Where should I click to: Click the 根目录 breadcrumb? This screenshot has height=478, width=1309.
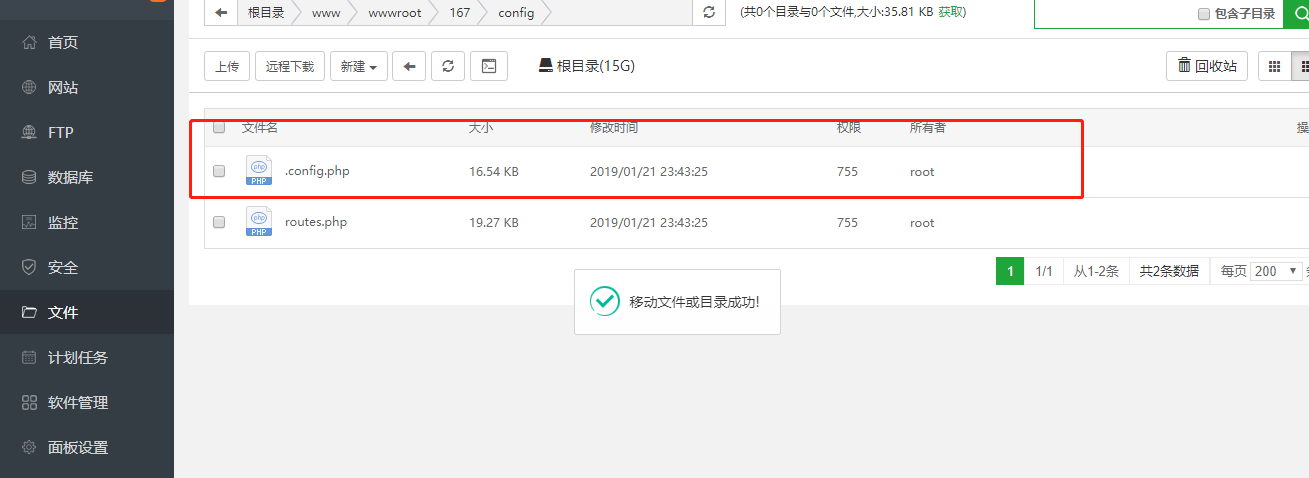[x=266, y=12]
